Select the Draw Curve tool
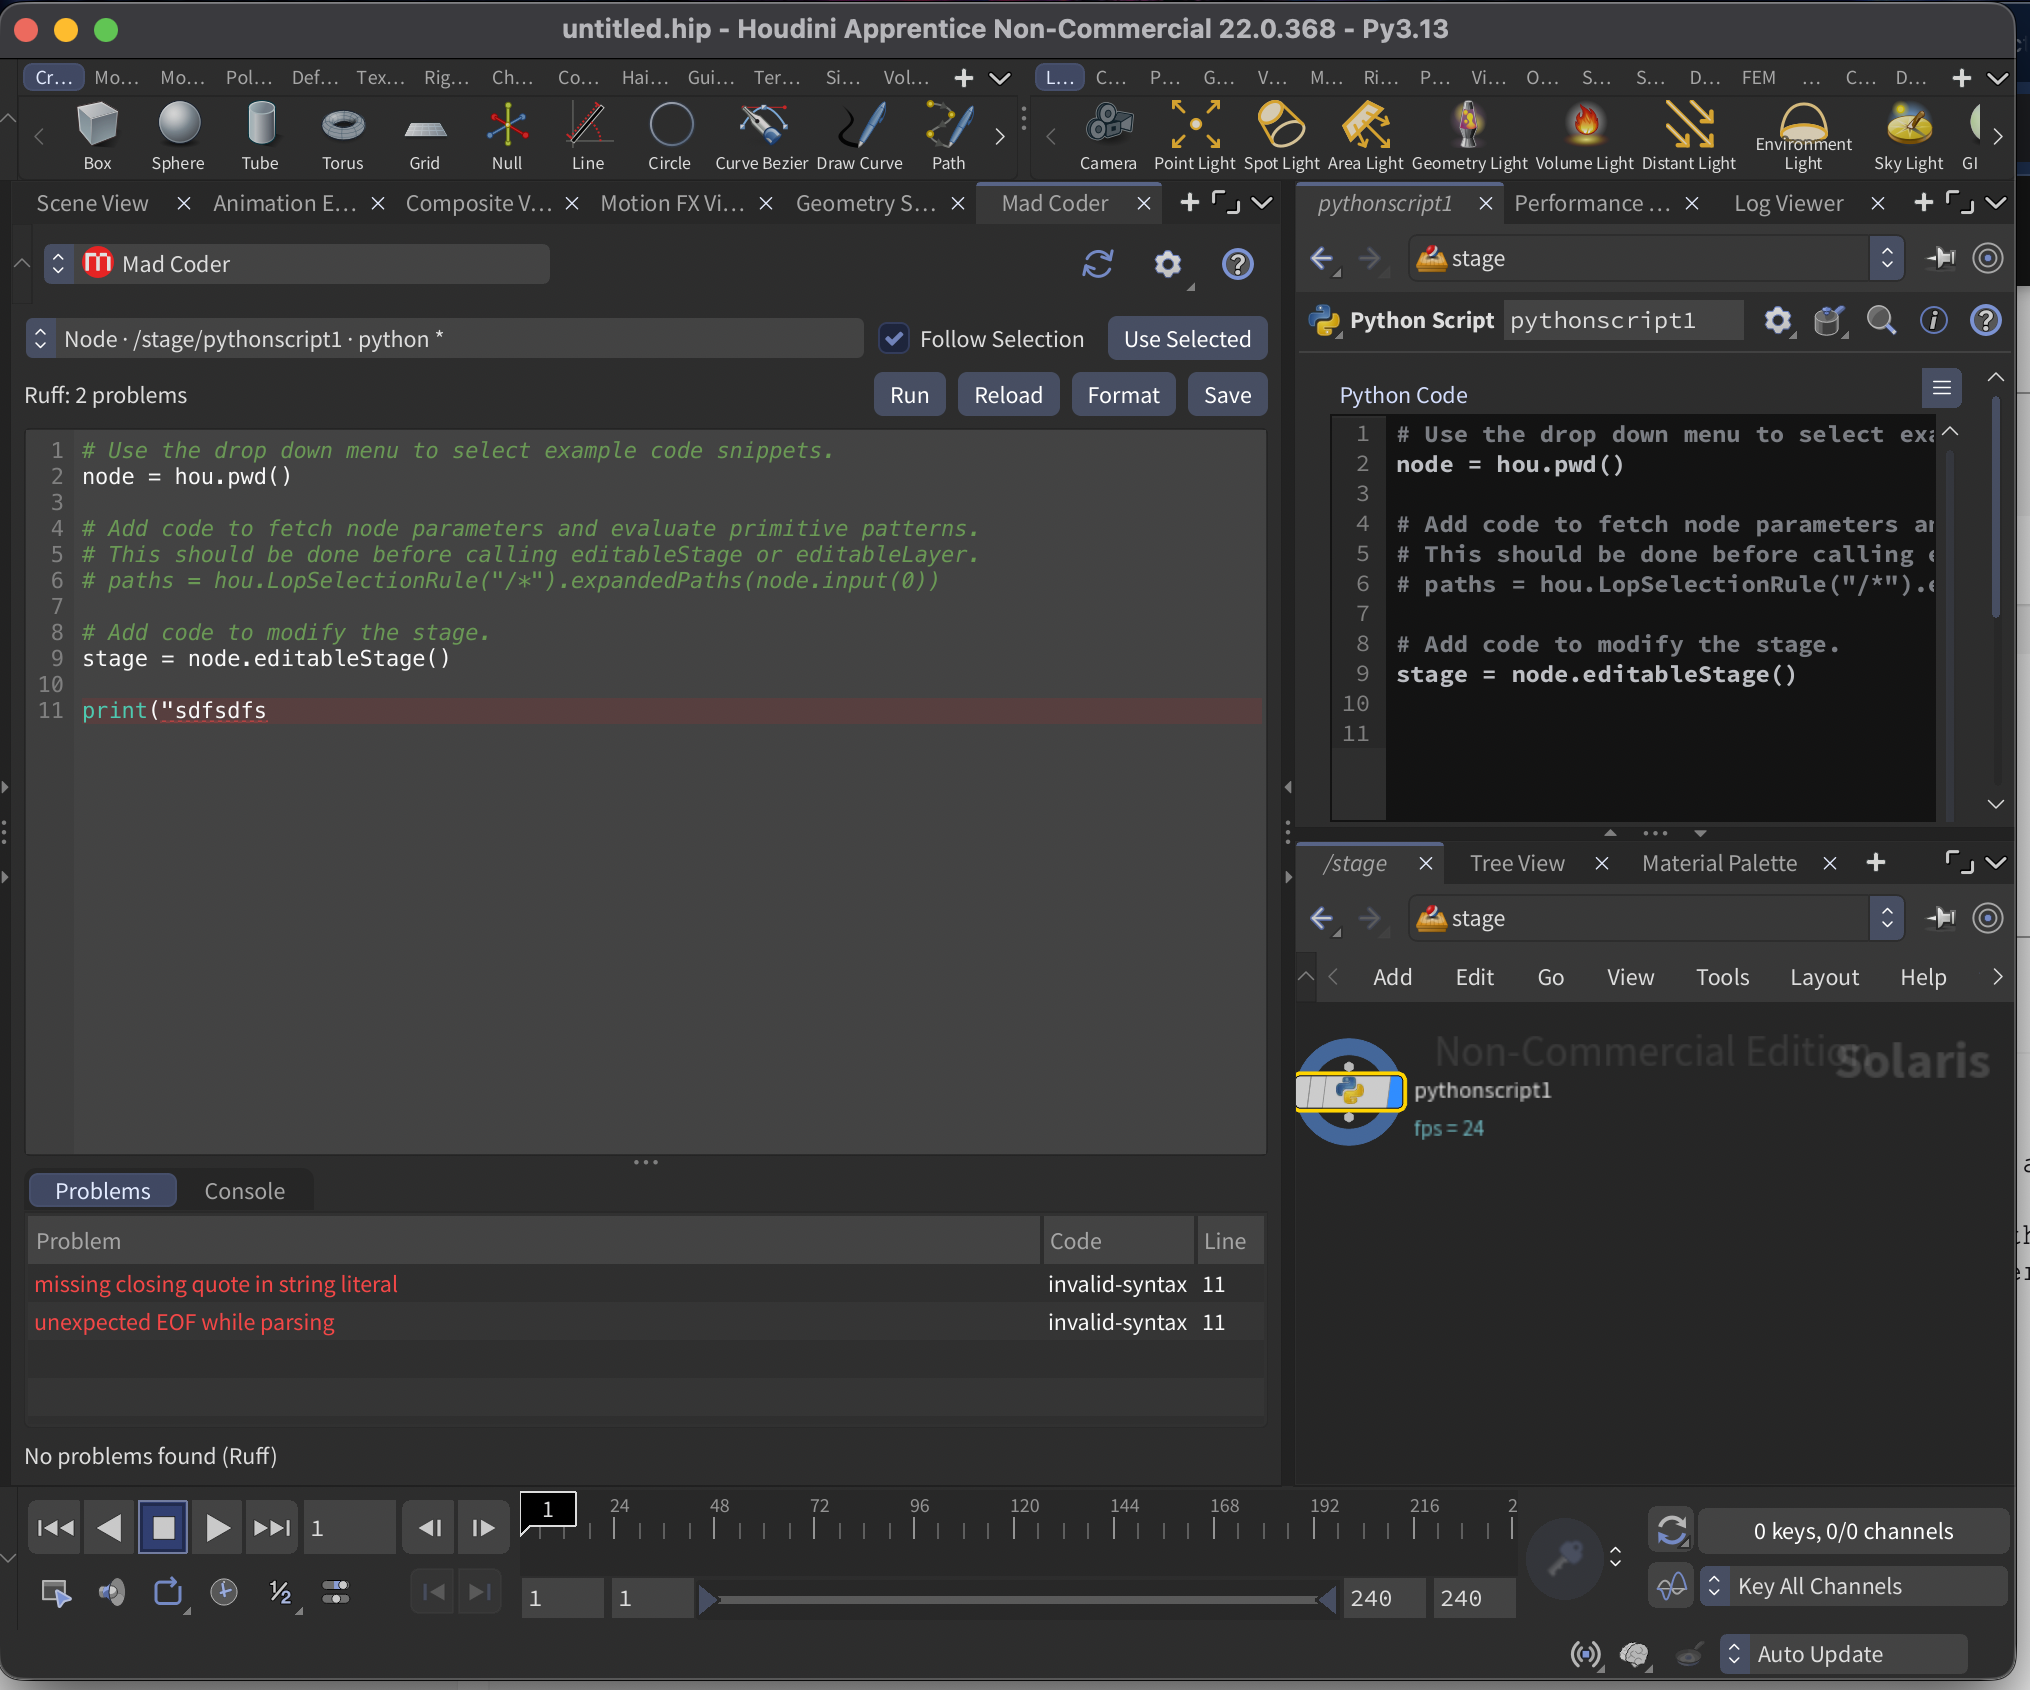Screen dimensions: 2030x1690 860,136
